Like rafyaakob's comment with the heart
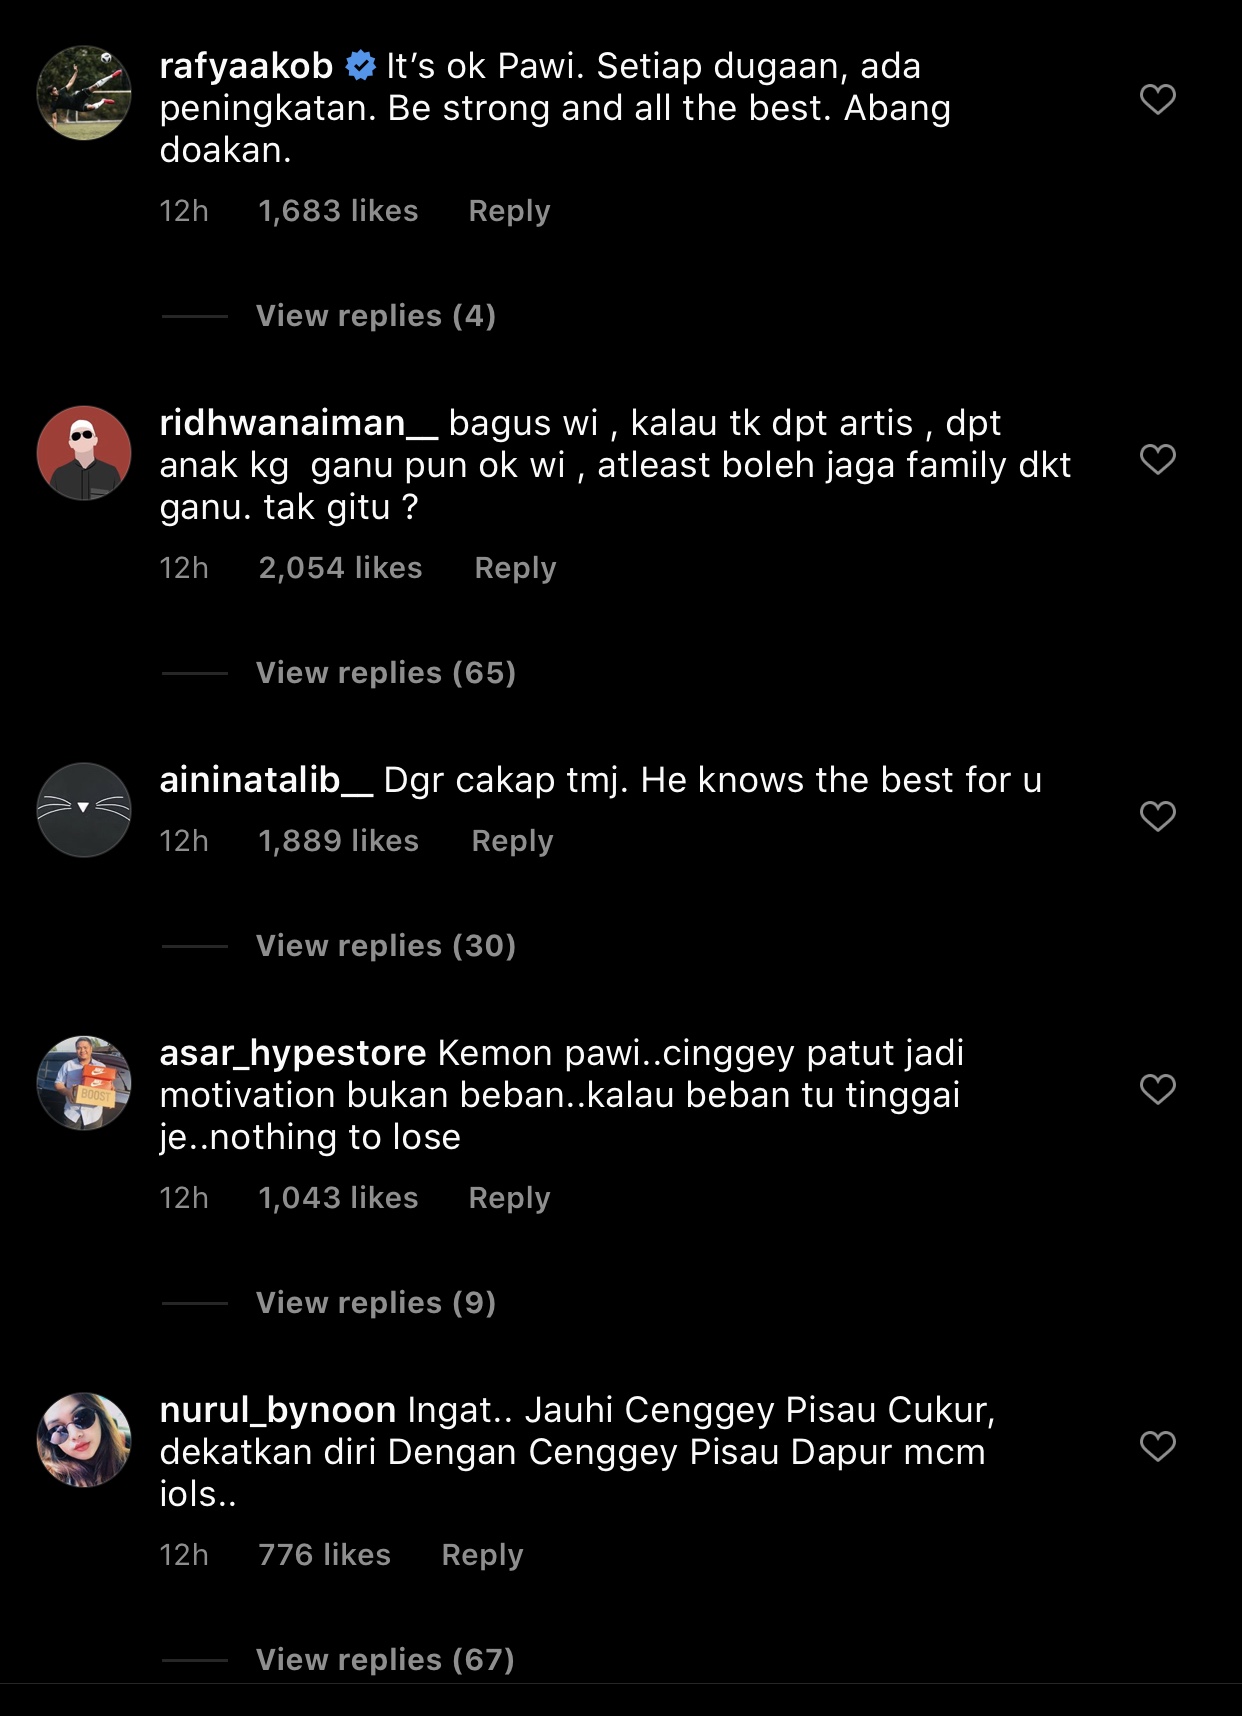This screenshot has height=1716, width=1242. pyautogui.click(x=1157, y=99)
